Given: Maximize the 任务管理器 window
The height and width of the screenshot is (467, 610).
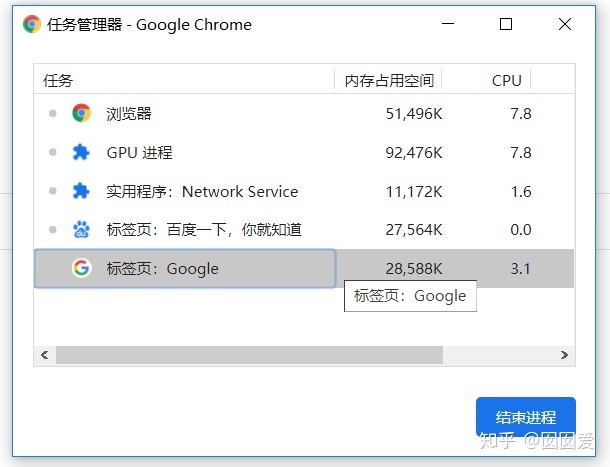Looking at the screenshot, I should (x=505, y=24).
